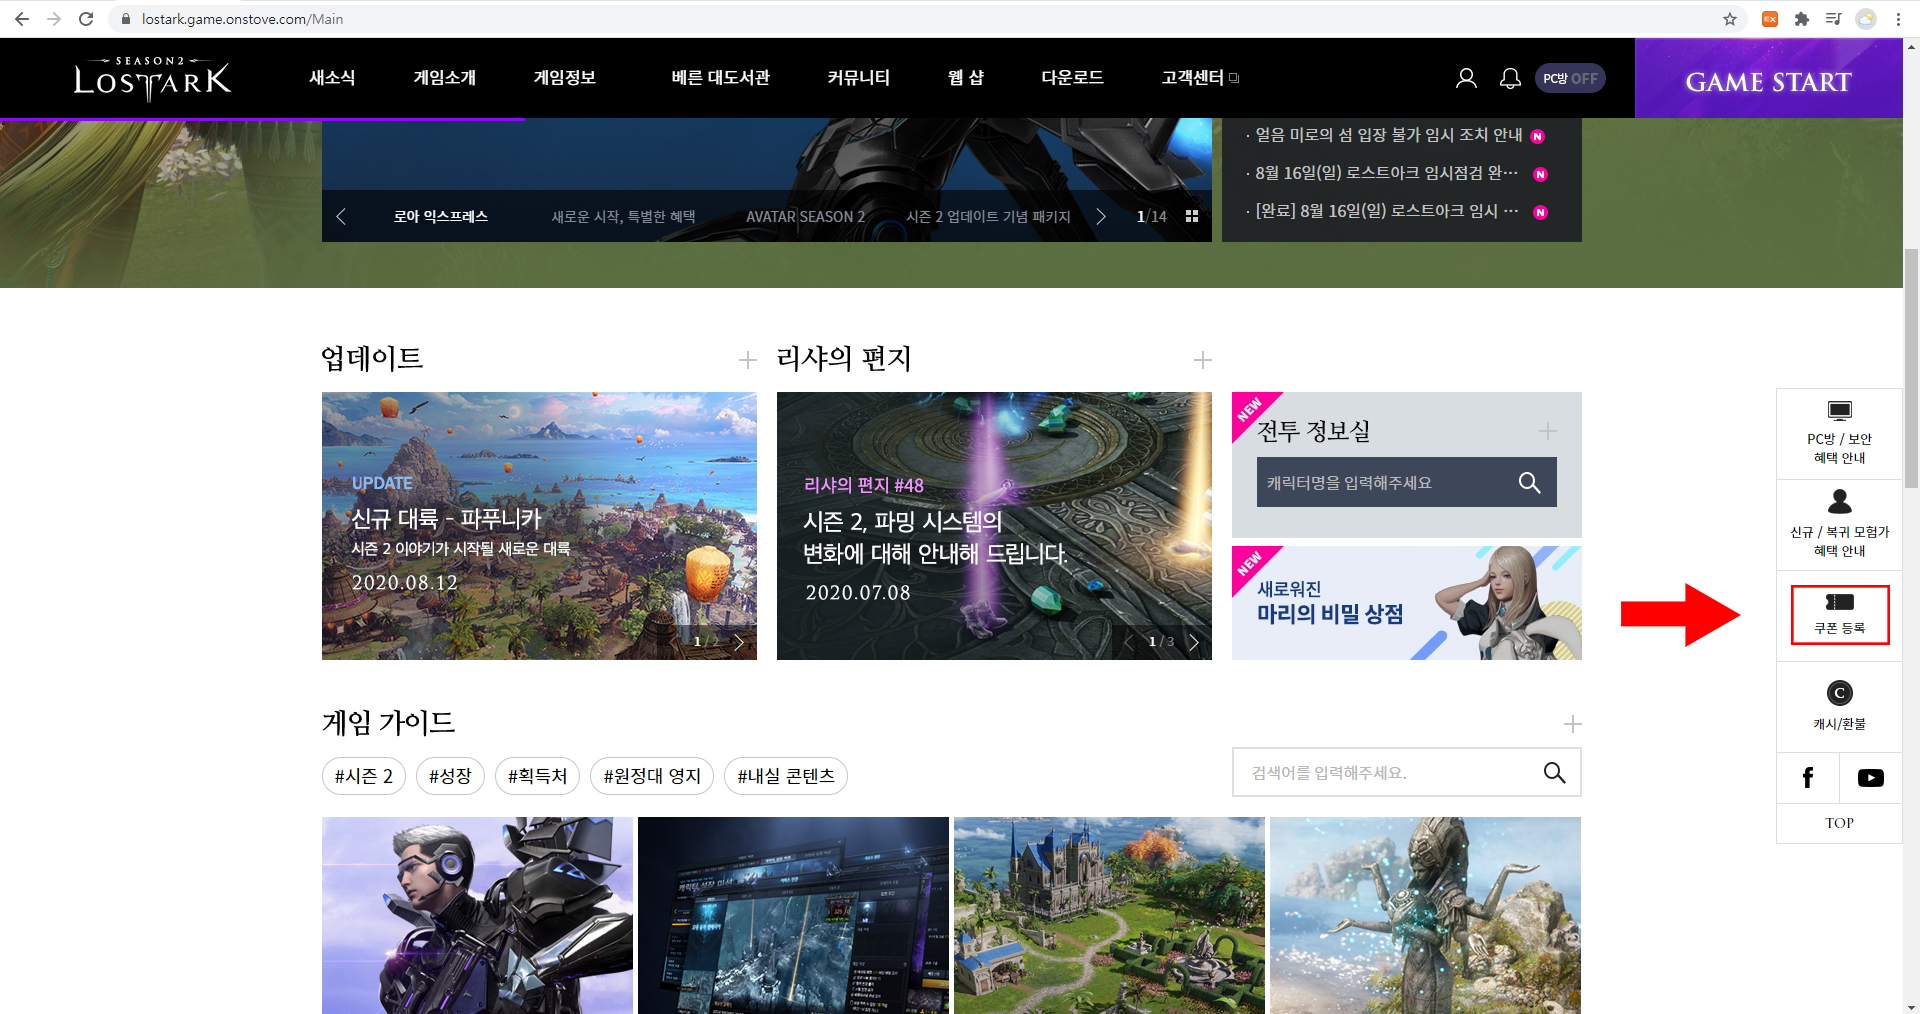
Task: Expand the 리샤의 편지 section plus icon
Action: [x=1202, y=360]
